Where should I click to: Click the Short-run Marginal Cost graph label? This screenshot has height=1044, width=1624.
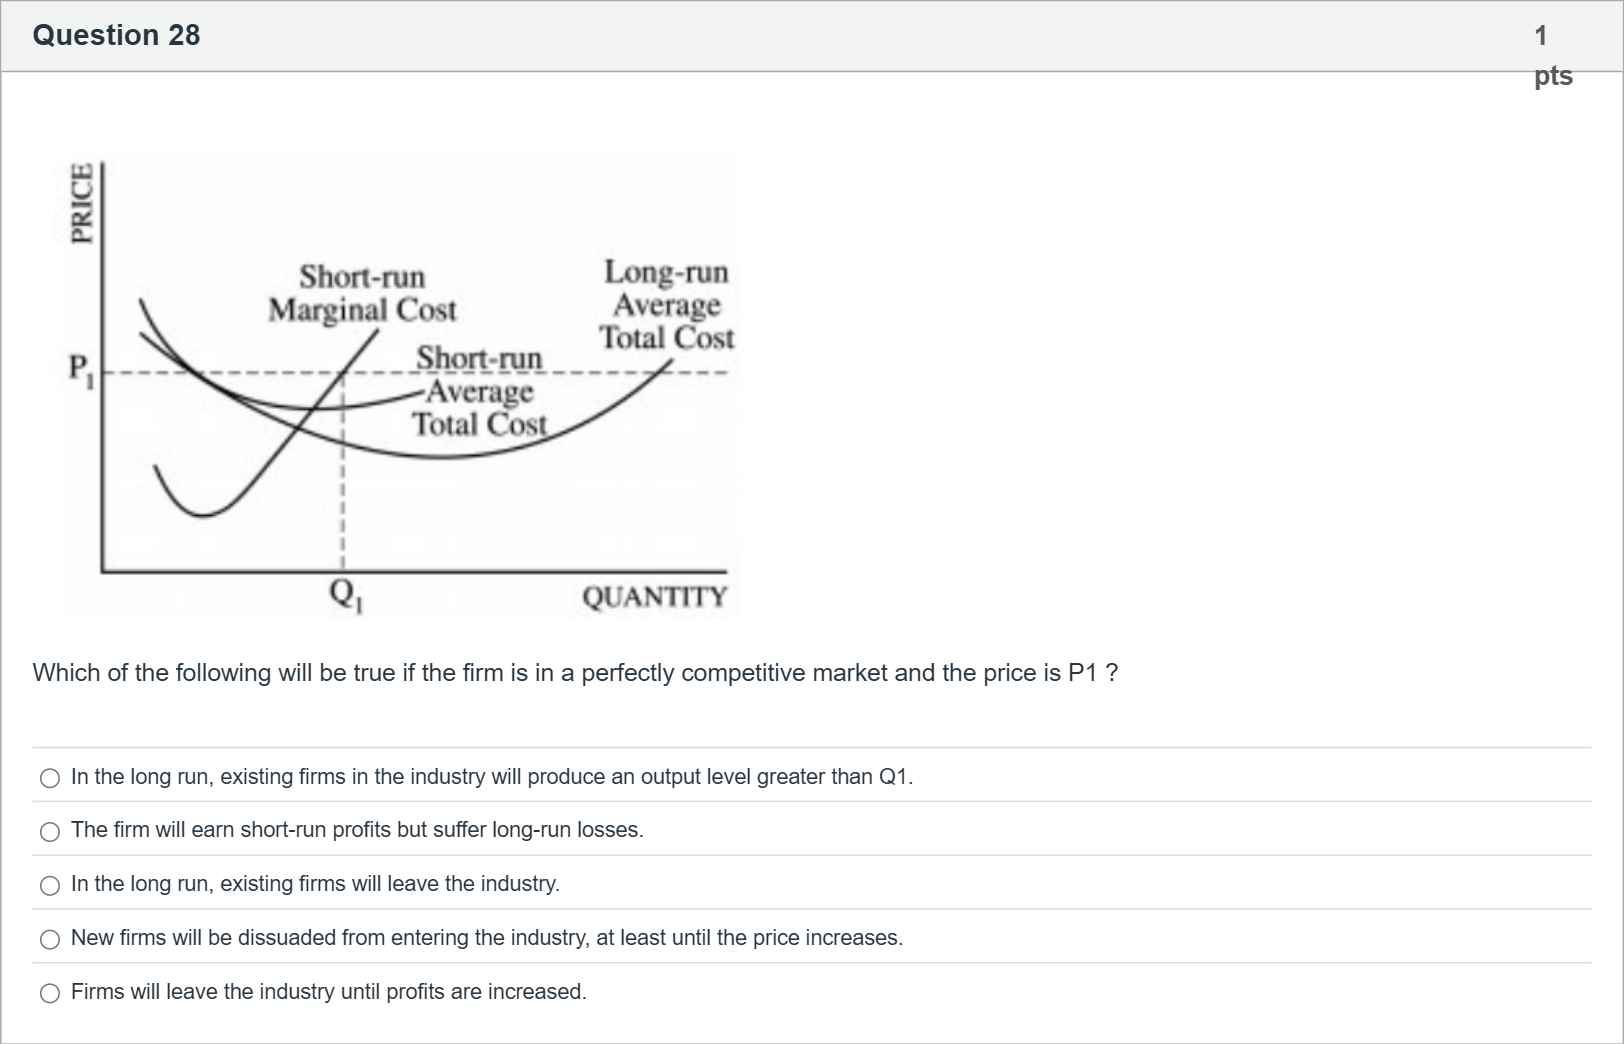(362, 293)
